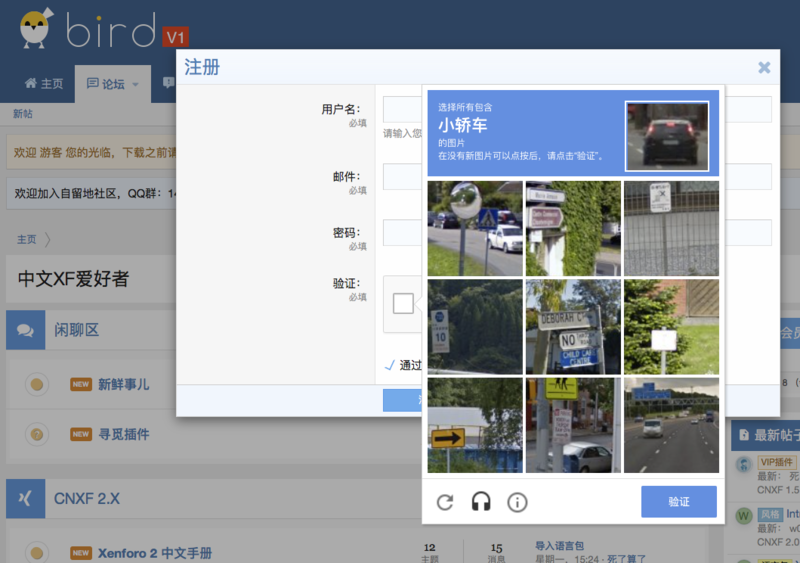
Task: Open the captcha help info icon
Action: click(x=517, y=502)
